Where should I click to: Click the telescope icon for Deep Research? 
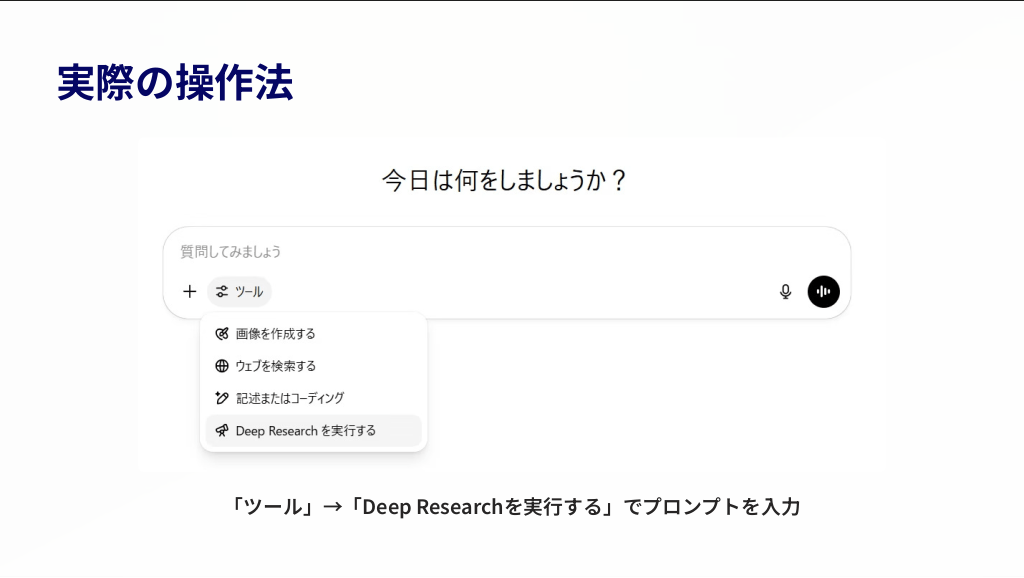pos(222,431)
